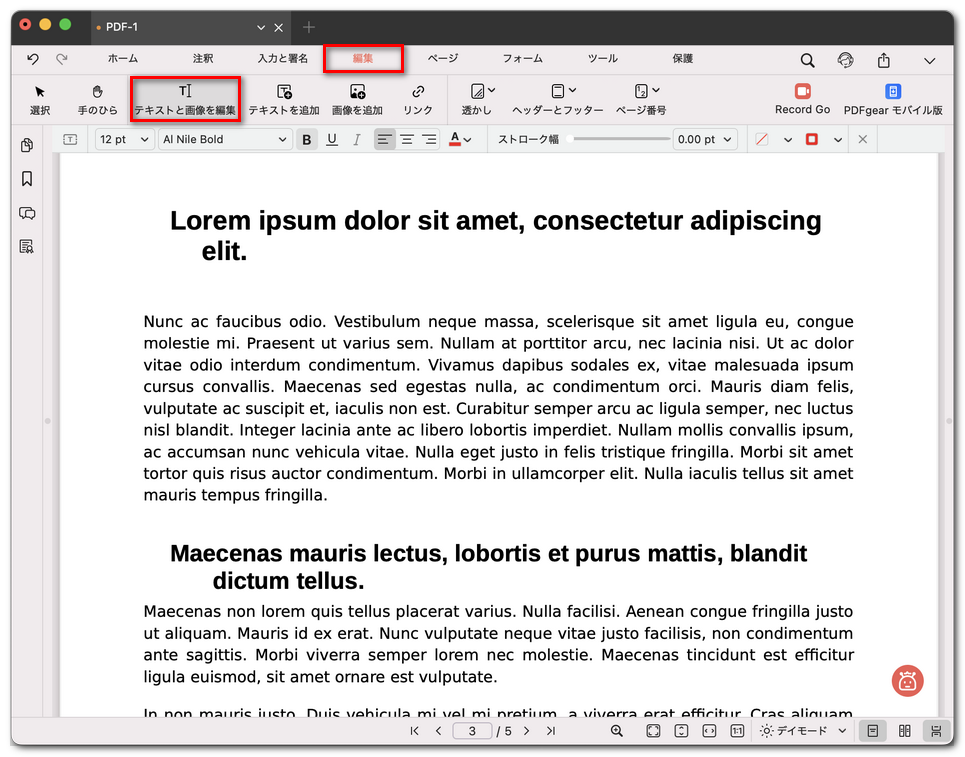This screenshot has width=965, height=757.
Task: Click the Add Text (テキストを追加) tool
Action: pyautogui.click(x=284, y=98)
